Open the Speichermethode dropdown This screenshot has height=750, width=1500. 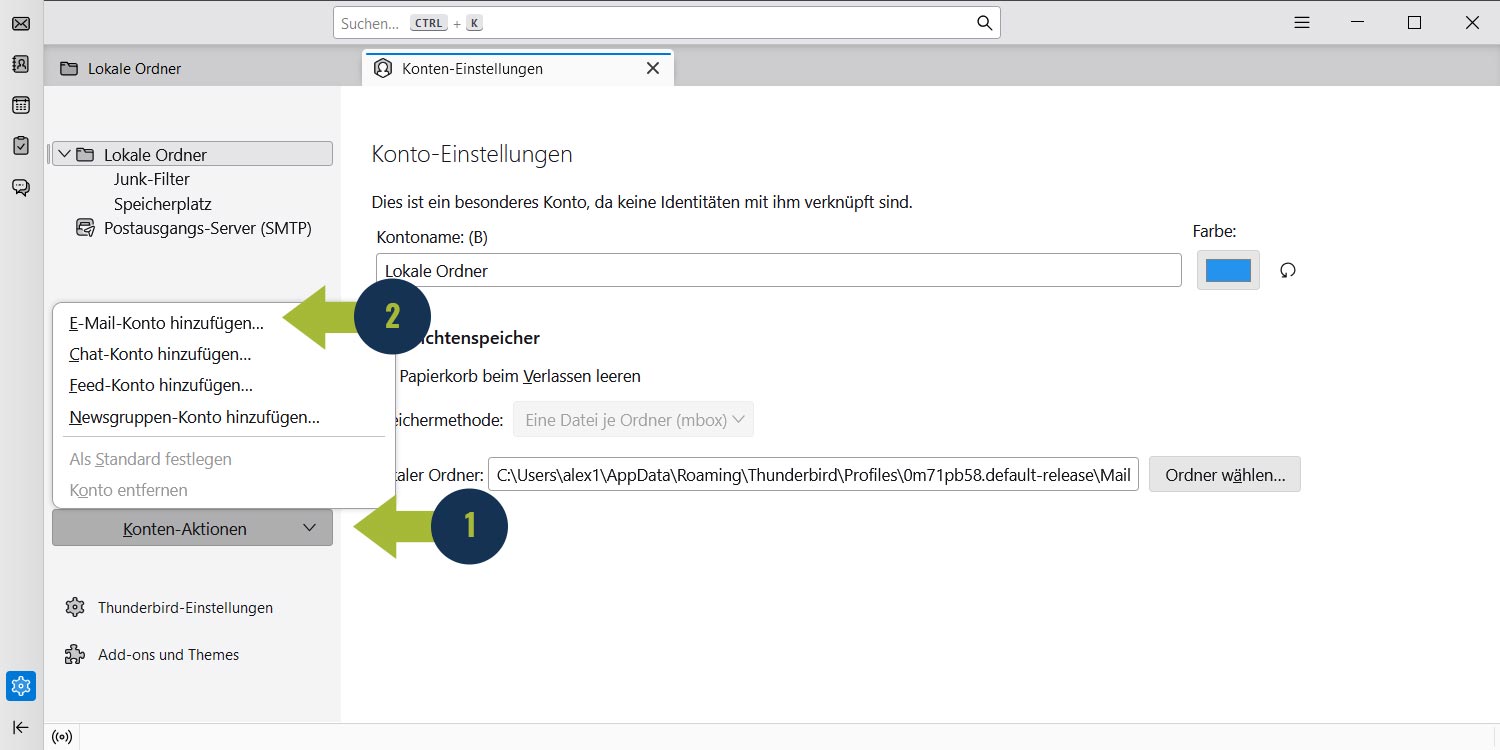633,420
